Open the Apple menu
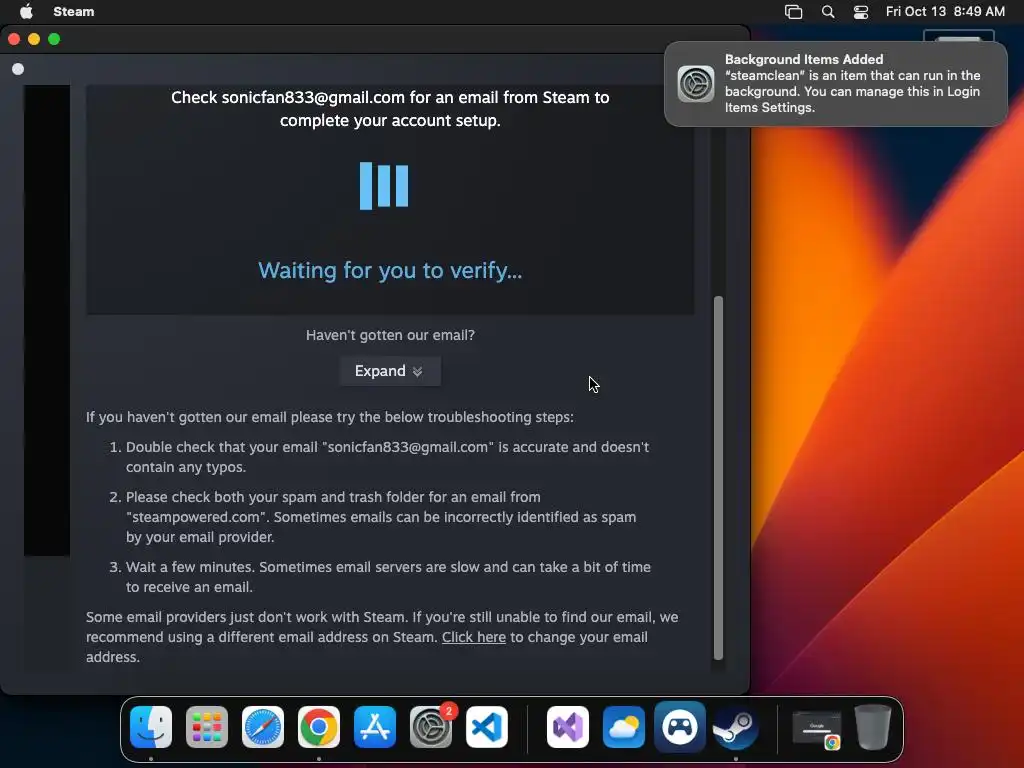The height and width of the screenshot is (768, 1024). click(x=26, y=11)
